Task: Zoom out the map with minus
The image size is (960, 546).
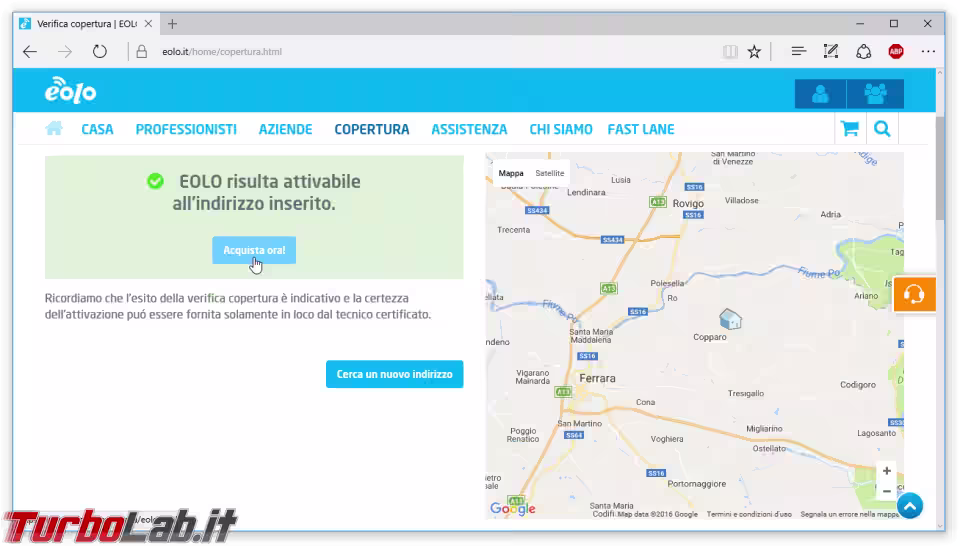Action: [x=887, y=492]
